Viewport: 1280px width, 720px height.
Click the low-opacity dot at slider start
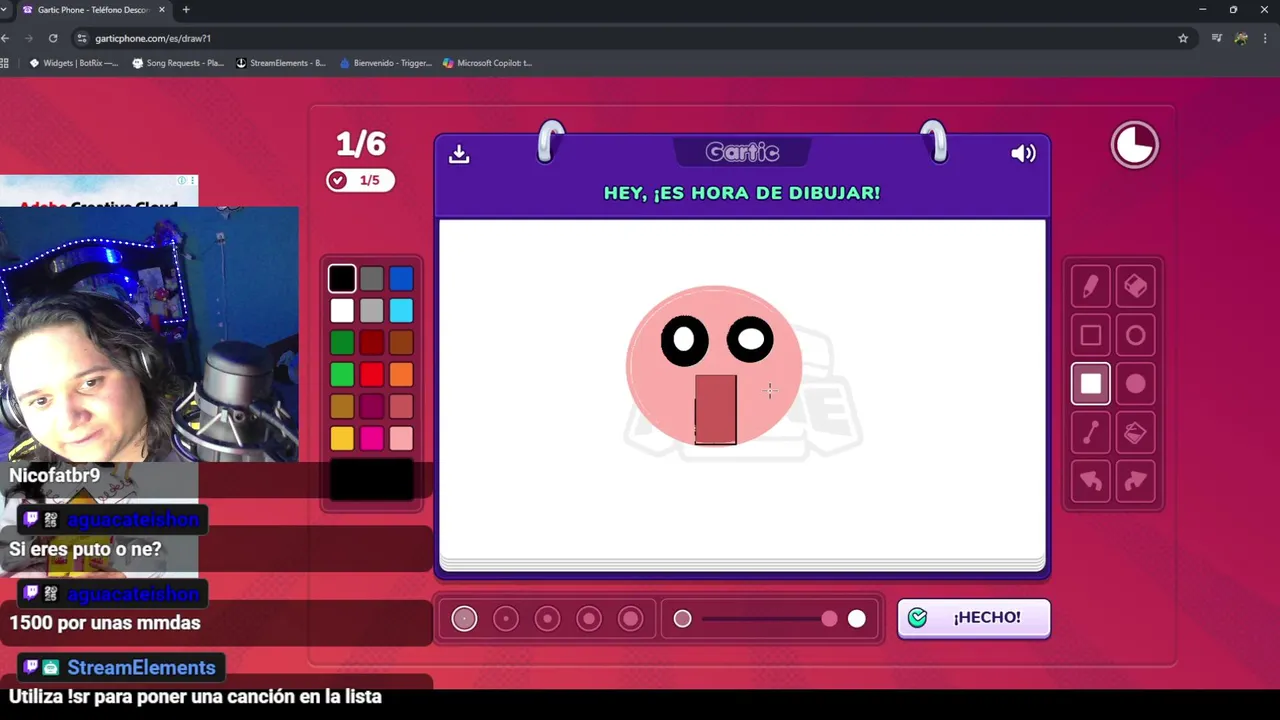(682, 619)
